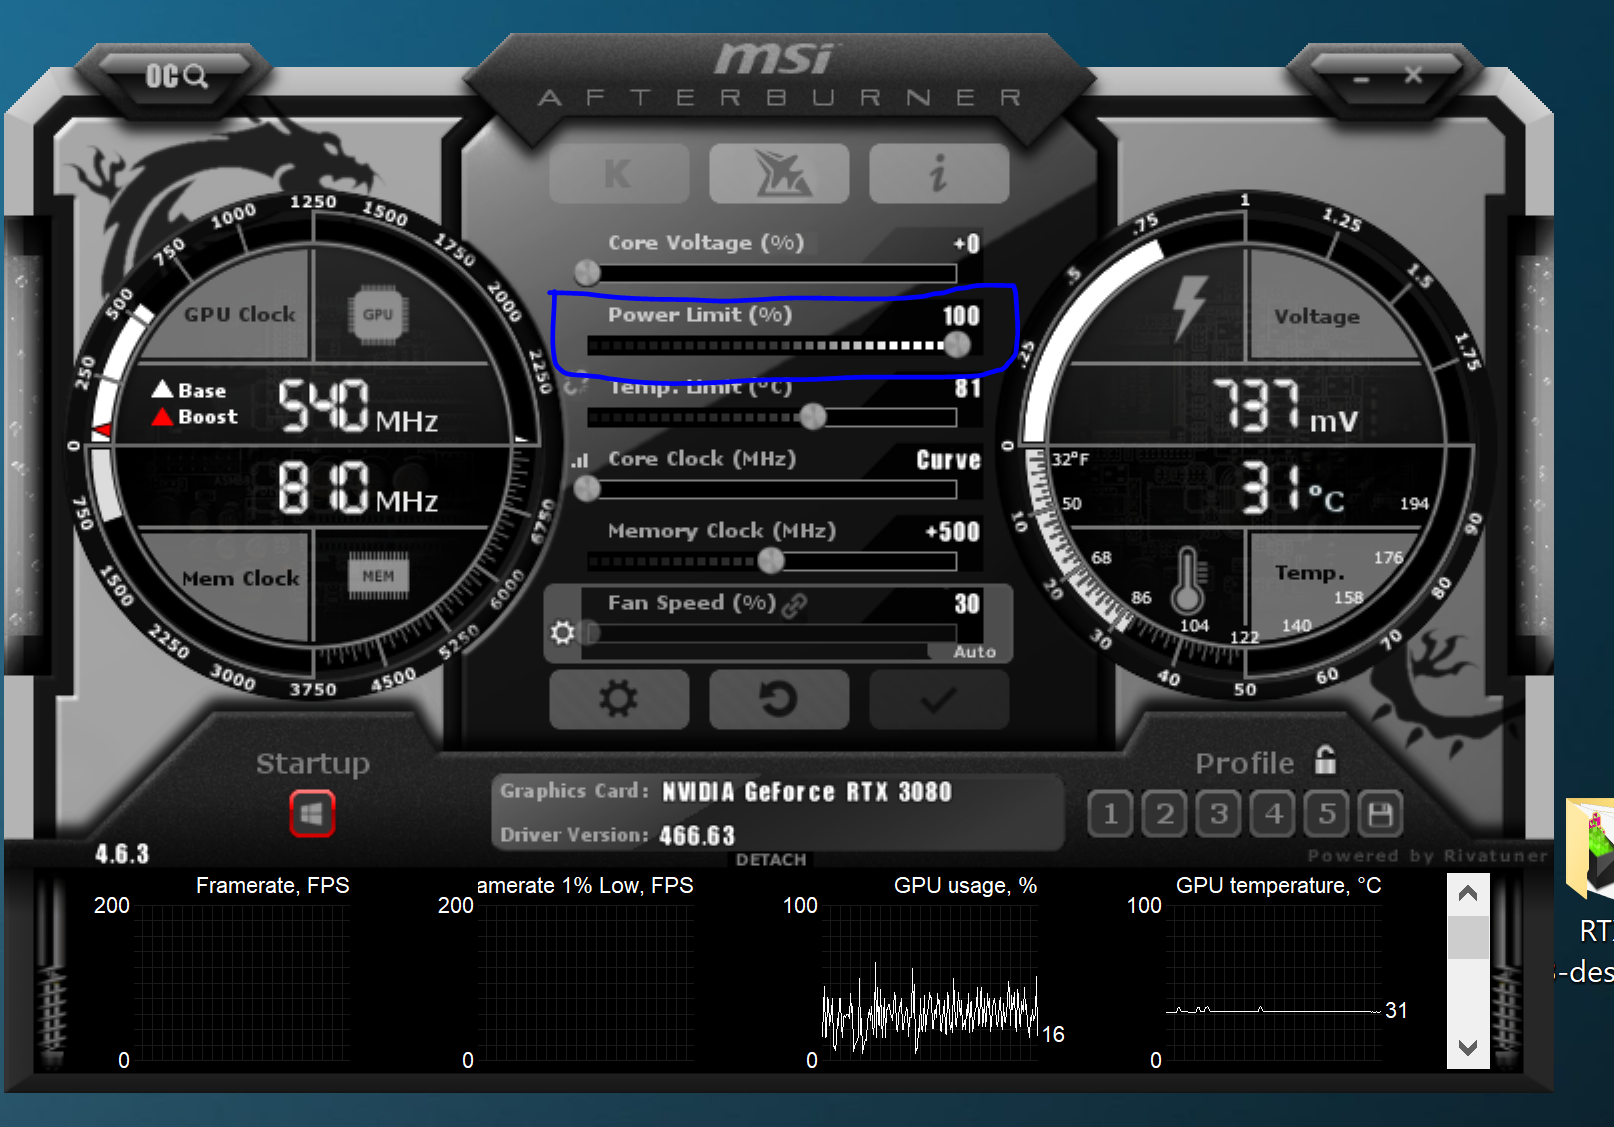Select profile slot 4

tap(1273, 814)
